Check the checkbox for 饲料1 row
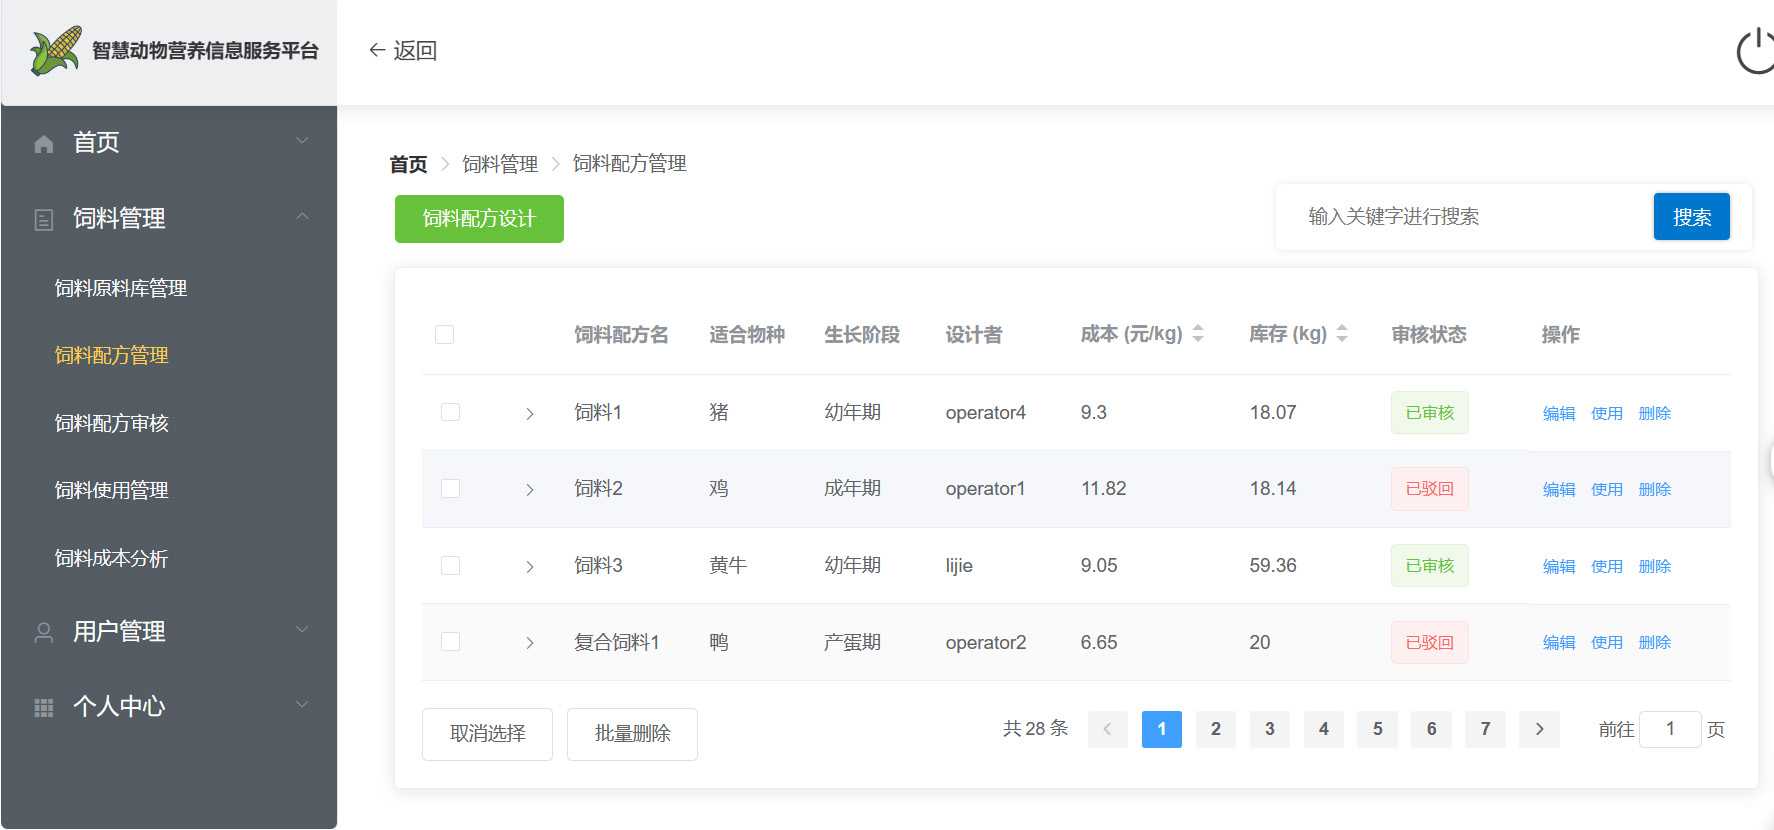Viewport: 1774px width, 830px height. click(451, 412)
